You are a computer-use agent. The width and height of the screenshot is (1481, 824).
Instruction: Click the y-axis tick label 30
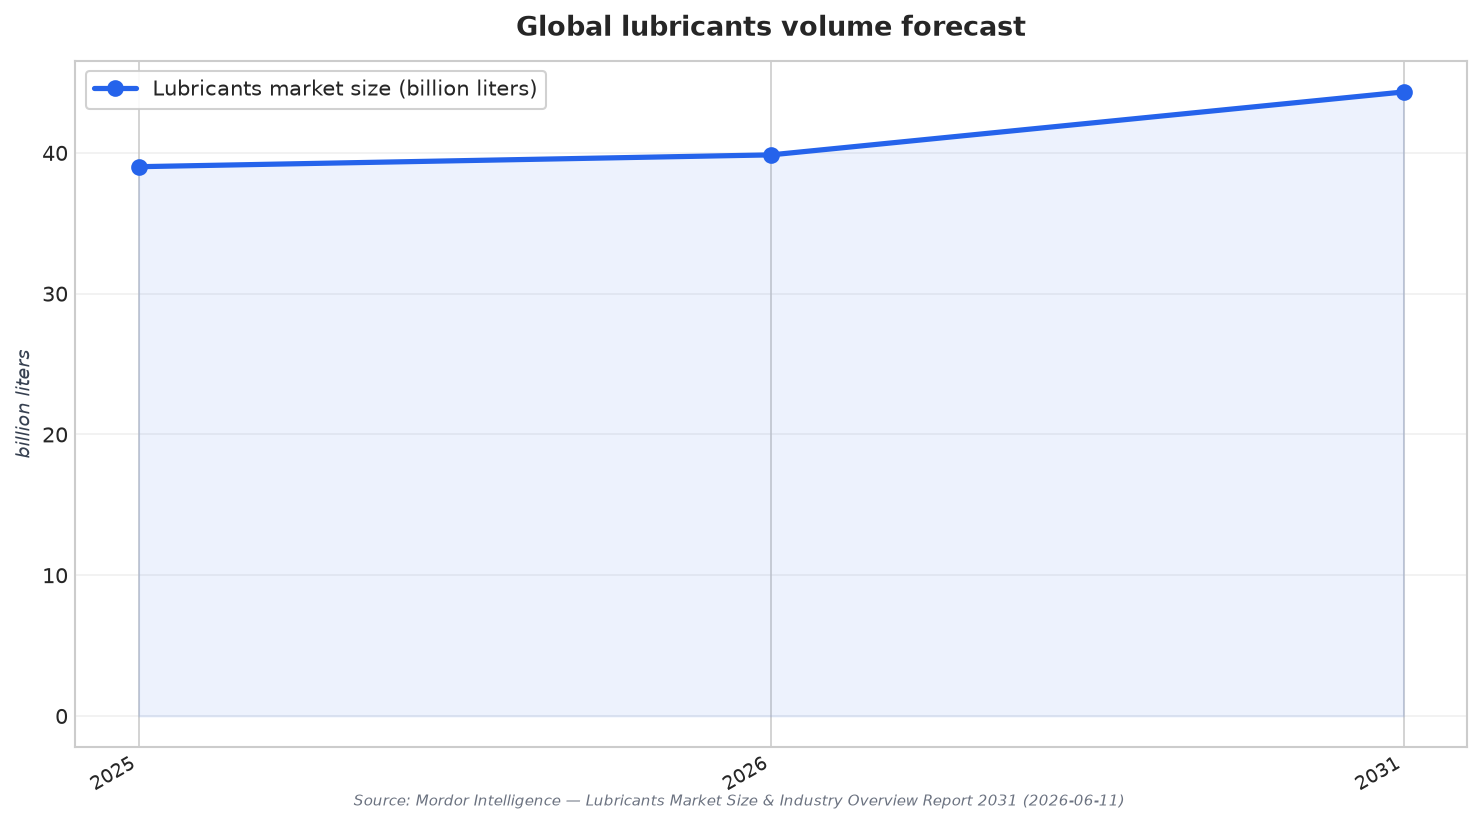click(x=56, y=294)
